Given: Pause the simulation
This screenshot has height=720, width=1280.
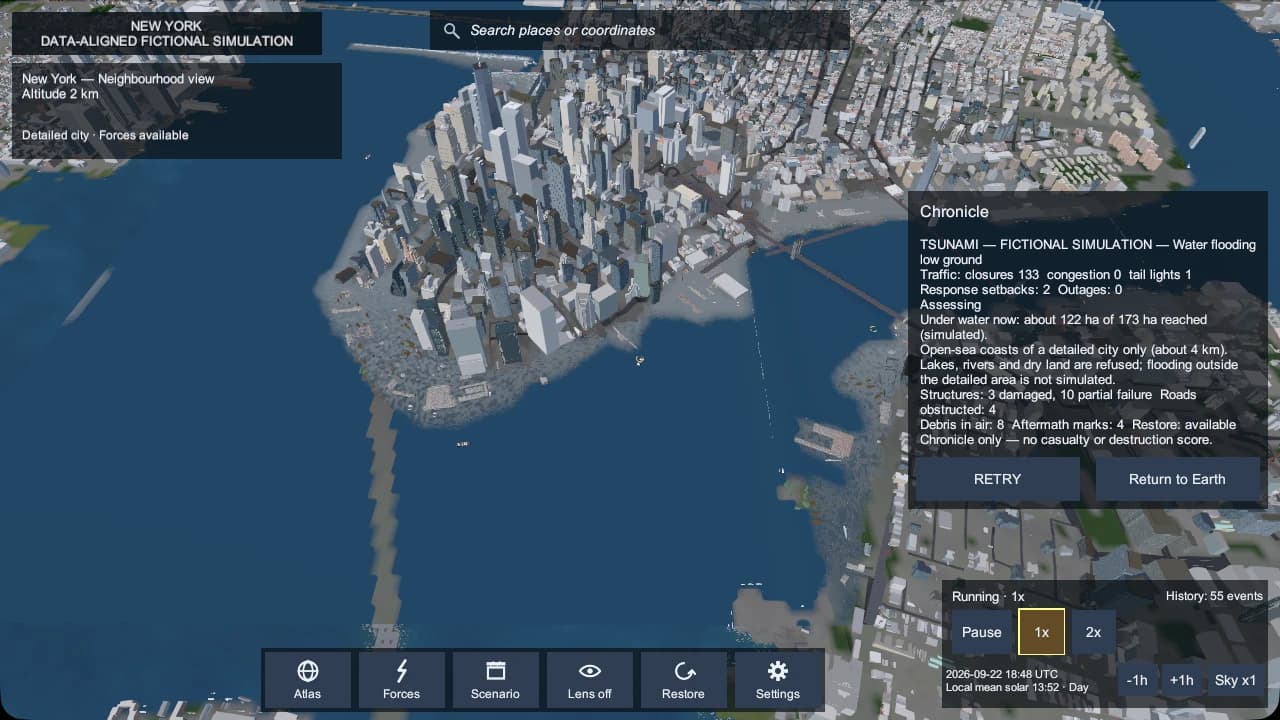Looking at the screenshot, I should [982, 632].
